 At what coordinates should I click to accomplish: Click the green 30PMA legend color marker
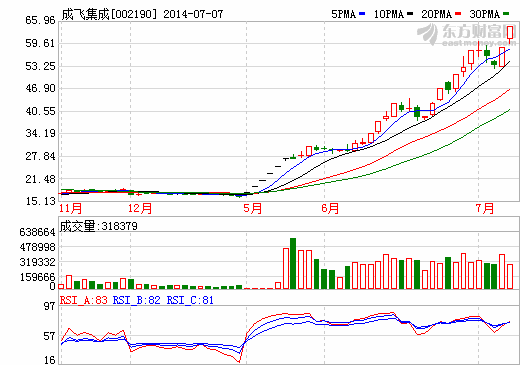(x=506, y=14)
